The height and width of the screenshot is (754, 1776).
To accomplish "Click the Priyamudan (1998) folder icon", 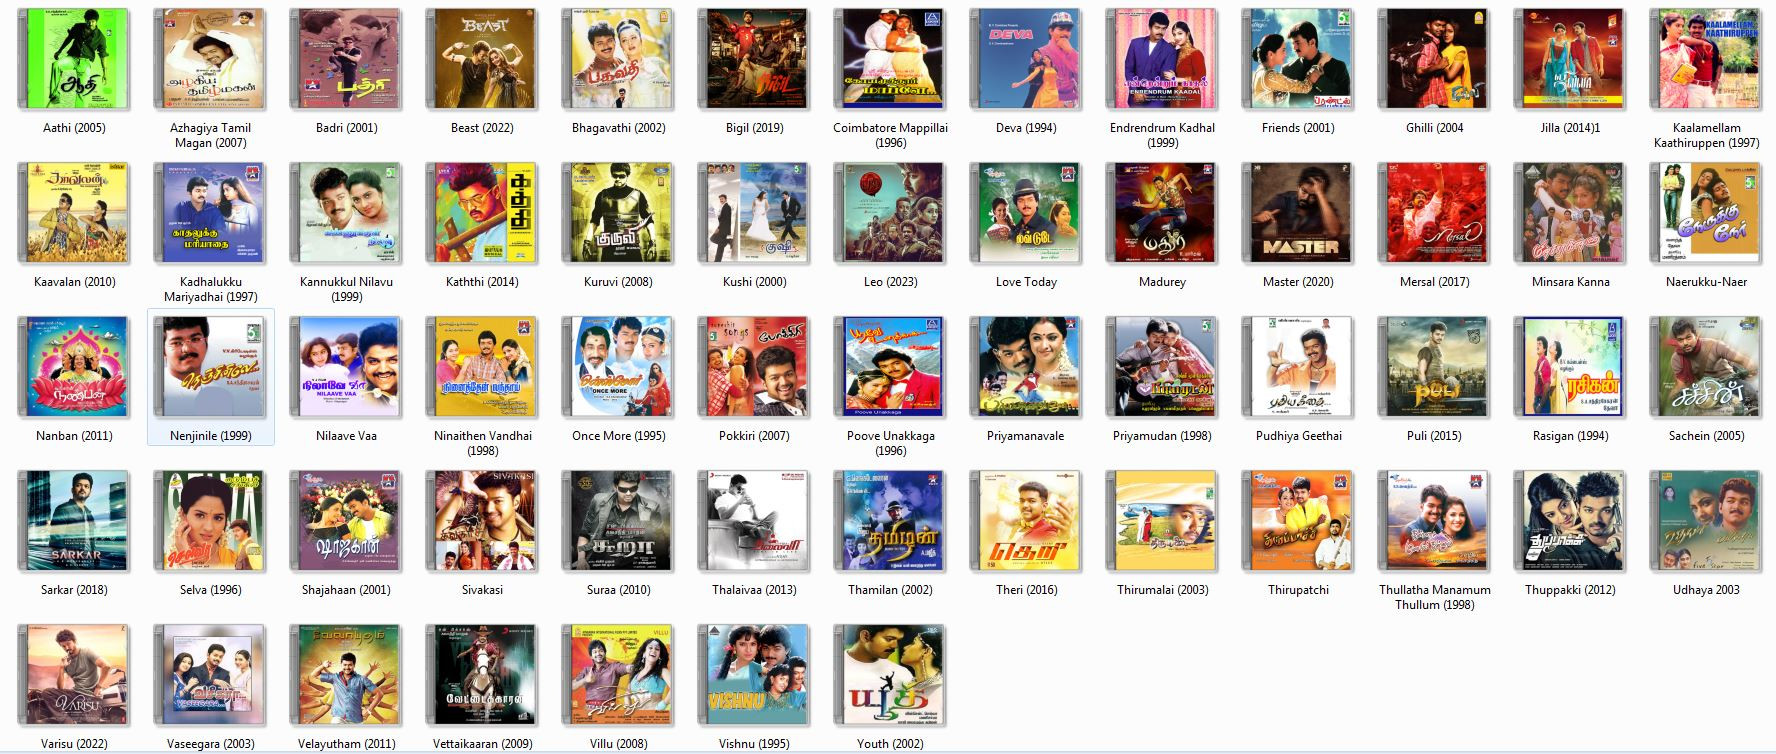I will click(x=1162, y=368).
